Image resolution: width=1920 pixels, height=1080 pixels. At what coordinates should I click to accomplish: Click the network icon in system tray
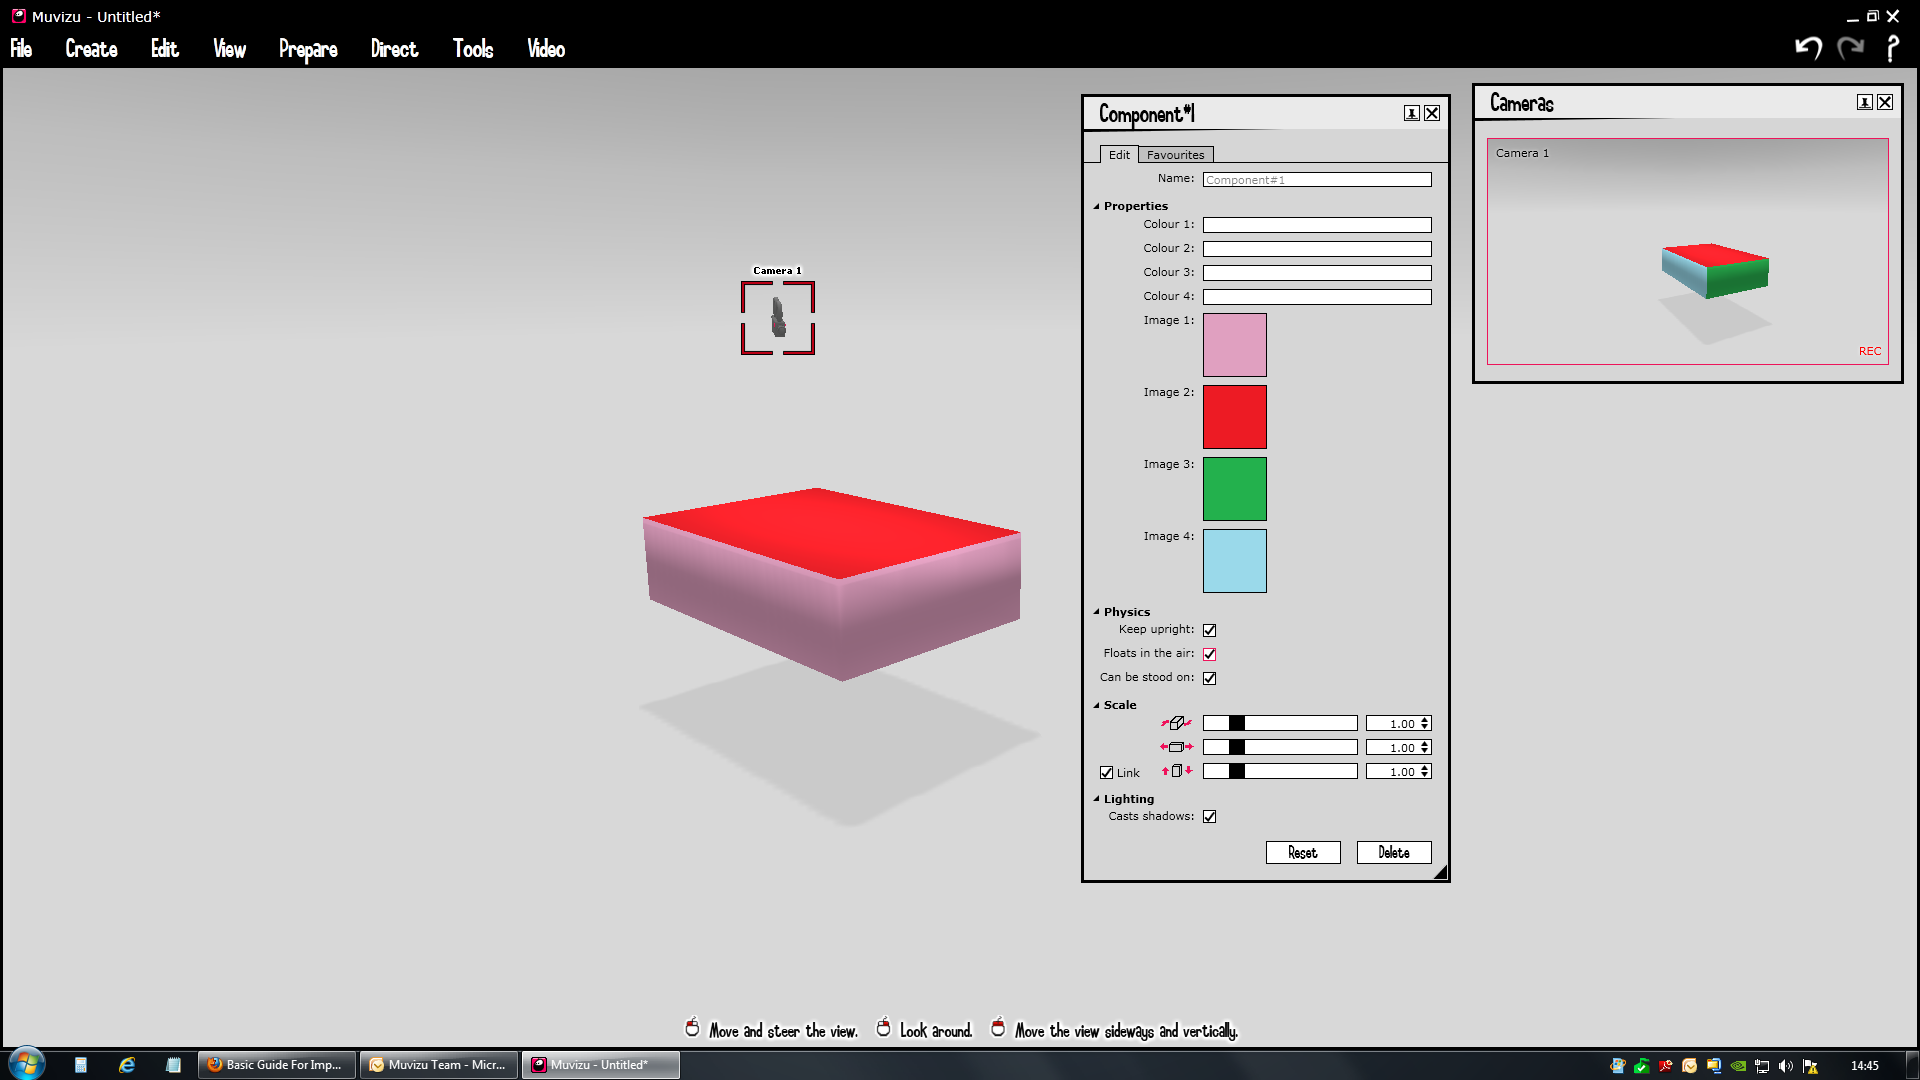click(x=1762, y=1066)
